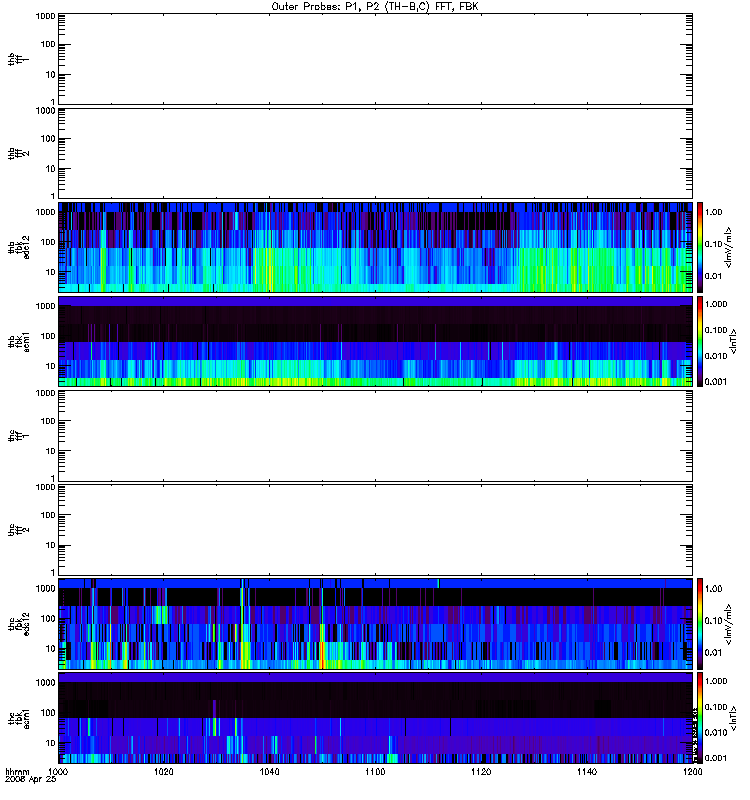The image size is (750, 800).
Task: Click the '<|mV/m|>' unit label beside thb edc12 color bar
Action: [x=729, y=247]
